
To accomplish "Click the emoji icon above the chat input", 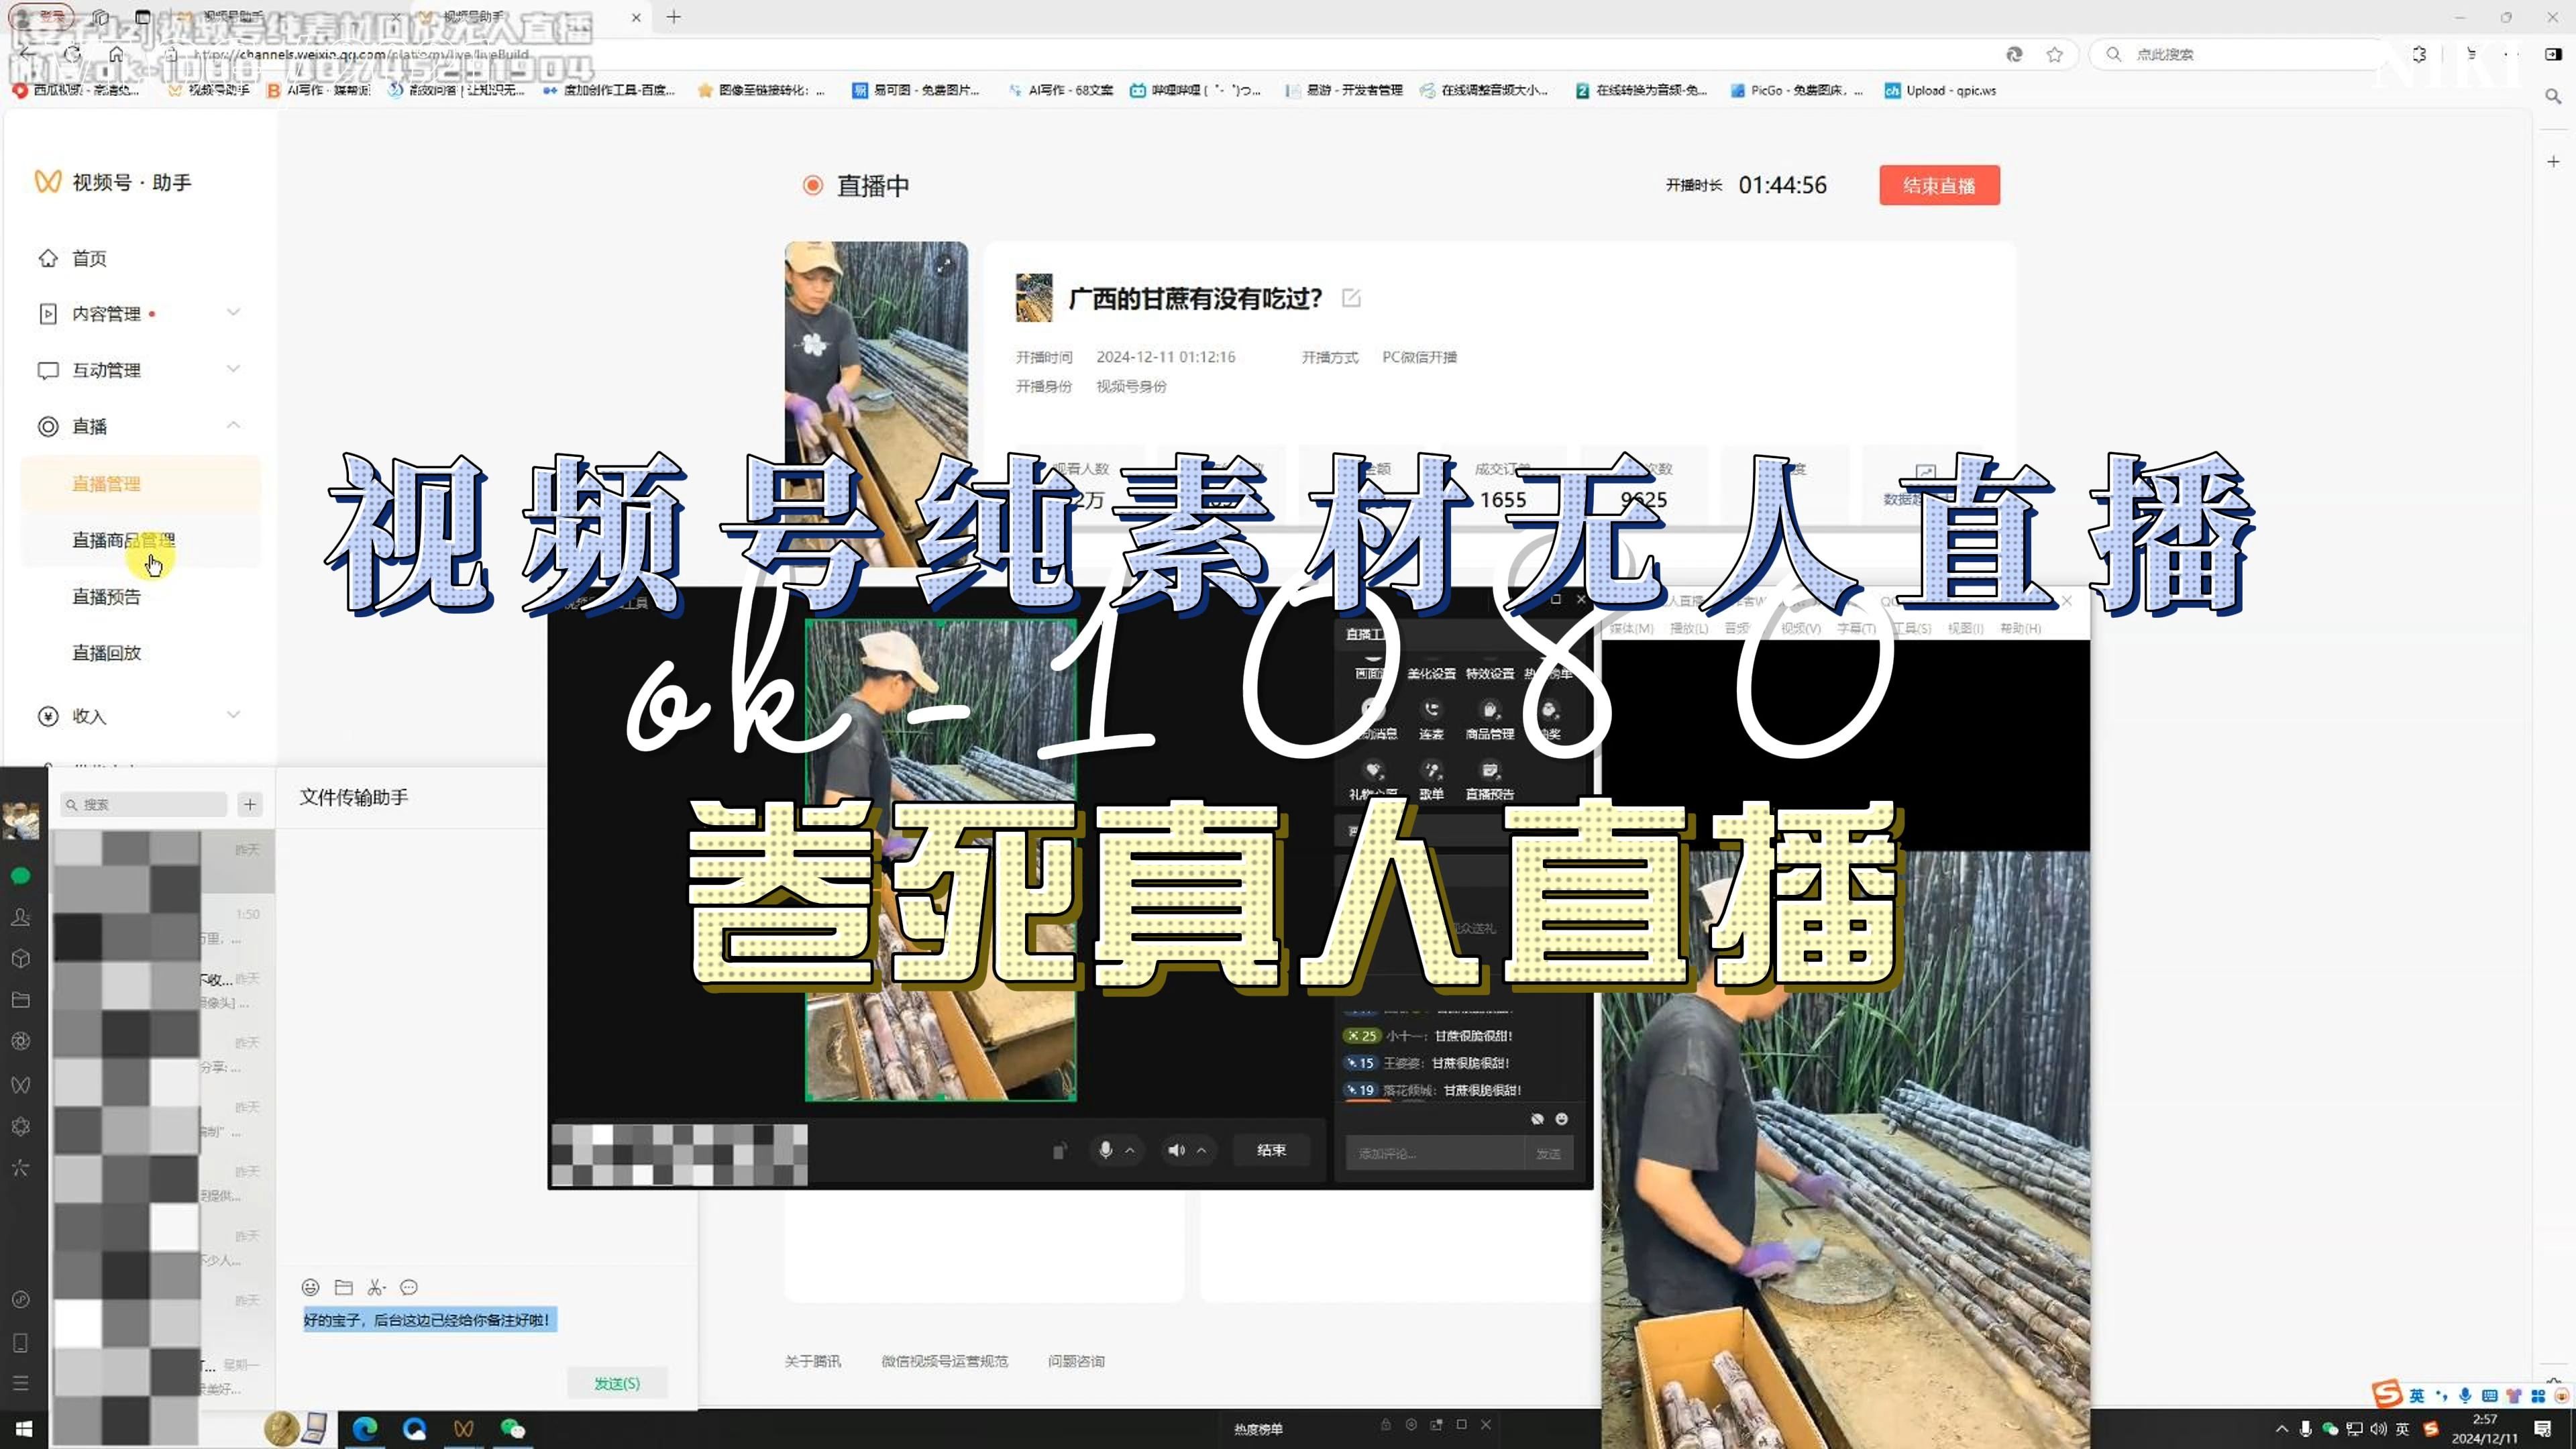I will point(310,1288).
